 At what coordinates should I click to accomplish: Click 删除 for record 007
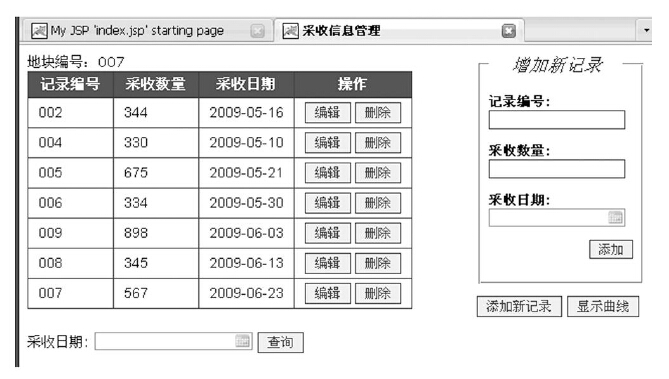378,293
